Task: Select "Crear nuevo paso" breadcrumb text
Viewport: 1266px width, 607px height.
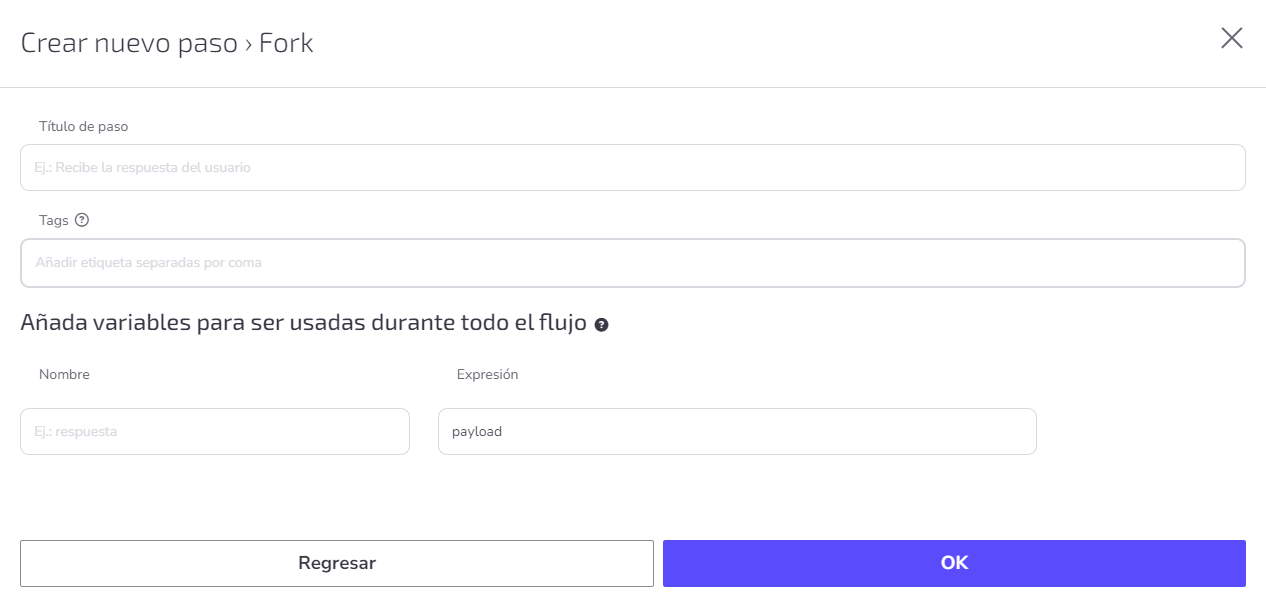Action: [129, 44]
